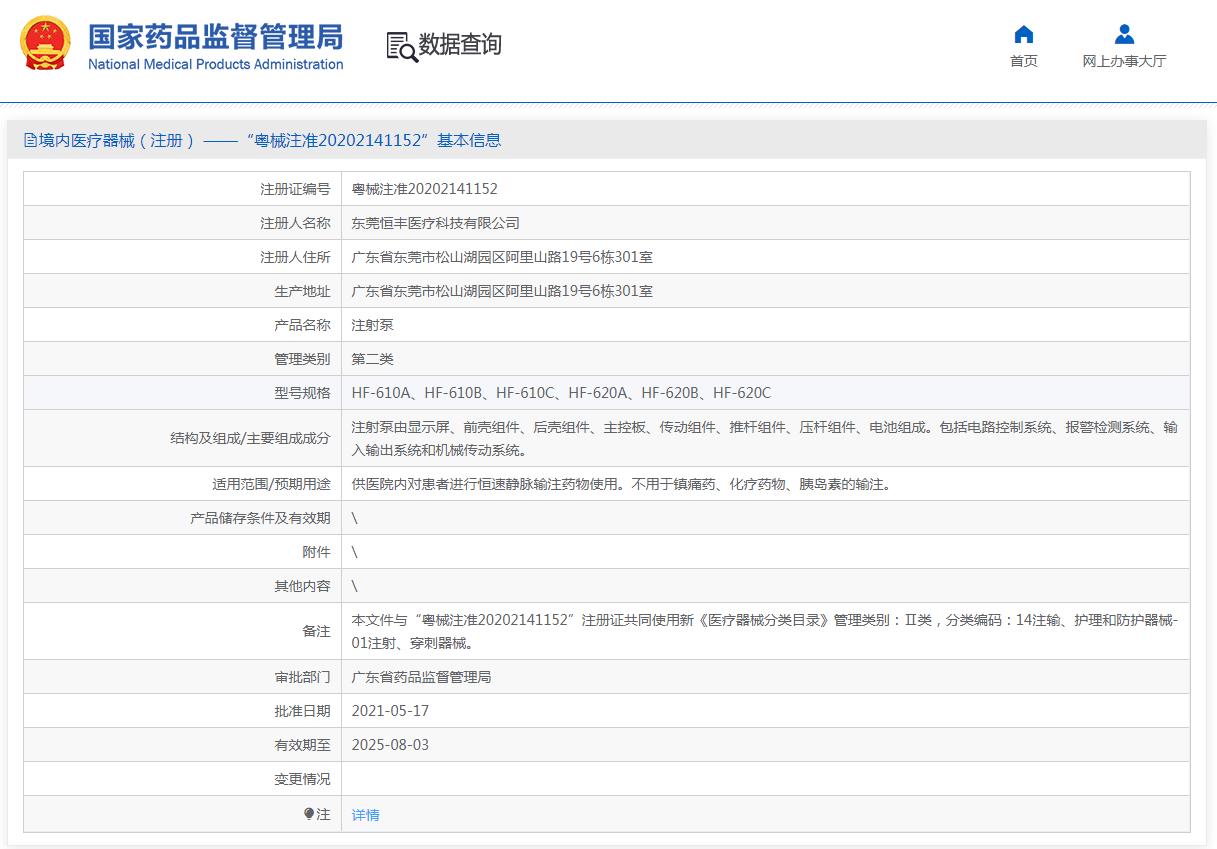Click the 有效期至 label

point(302,745)
